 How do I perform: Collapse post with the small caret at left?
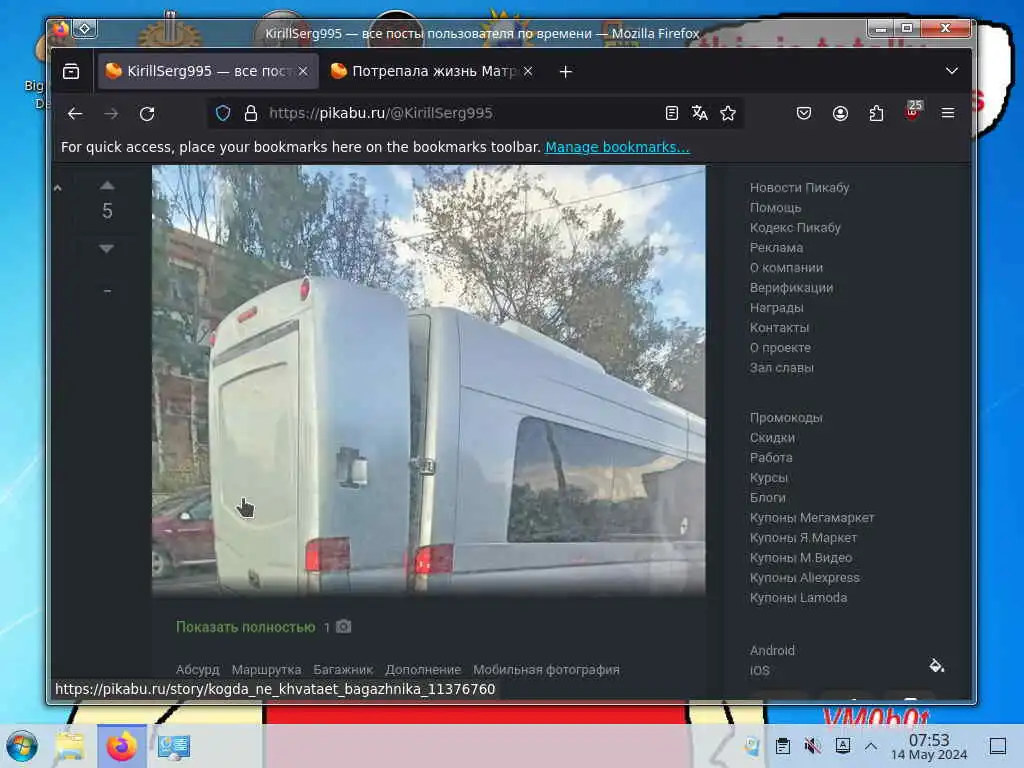(x=57, y=188)
